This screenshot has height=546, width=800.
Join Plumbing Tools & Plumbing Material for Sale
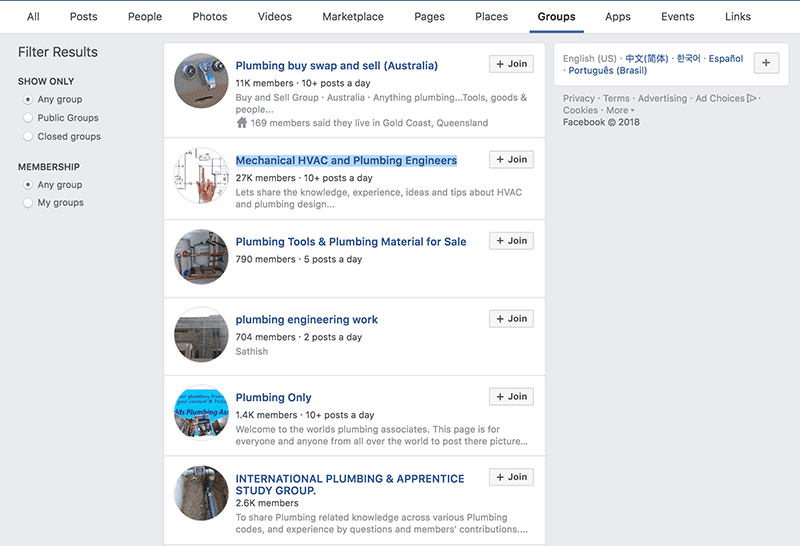coord(511,240)
